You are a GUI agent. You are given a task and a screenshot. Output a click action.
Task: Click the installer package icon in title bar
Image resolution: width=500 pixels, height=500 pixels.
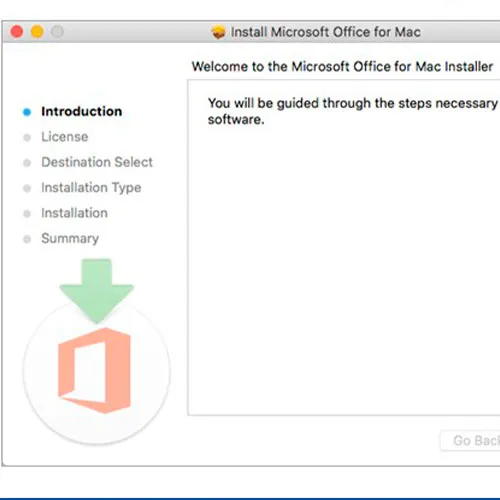218,32
